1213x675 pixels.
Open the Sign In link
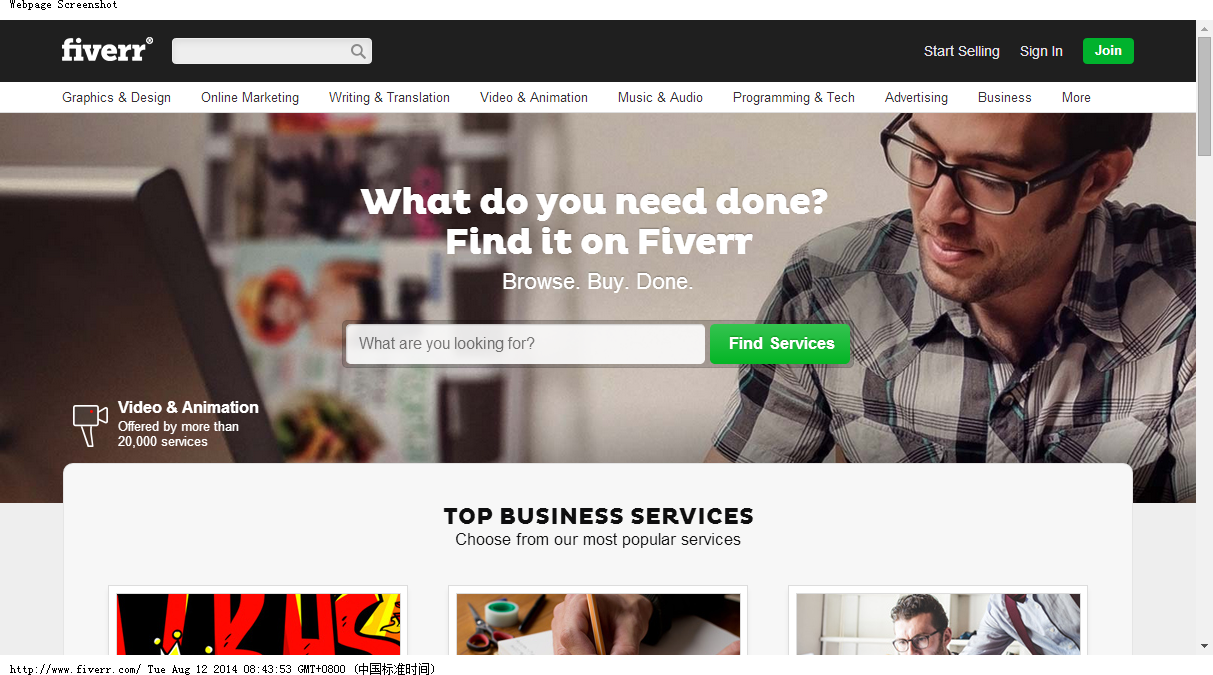click(x=1041, y=51)
